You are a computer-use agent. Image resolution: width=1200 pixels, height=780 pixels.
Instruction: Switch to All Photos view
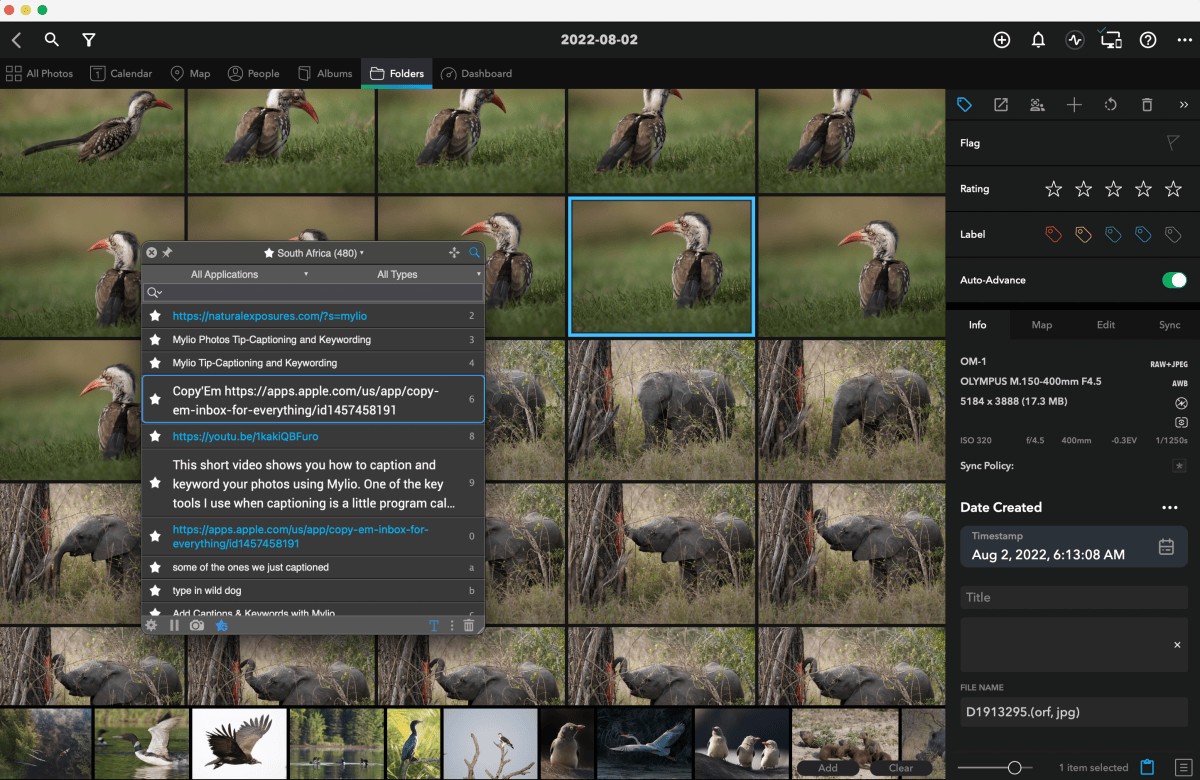click(40, 73)
